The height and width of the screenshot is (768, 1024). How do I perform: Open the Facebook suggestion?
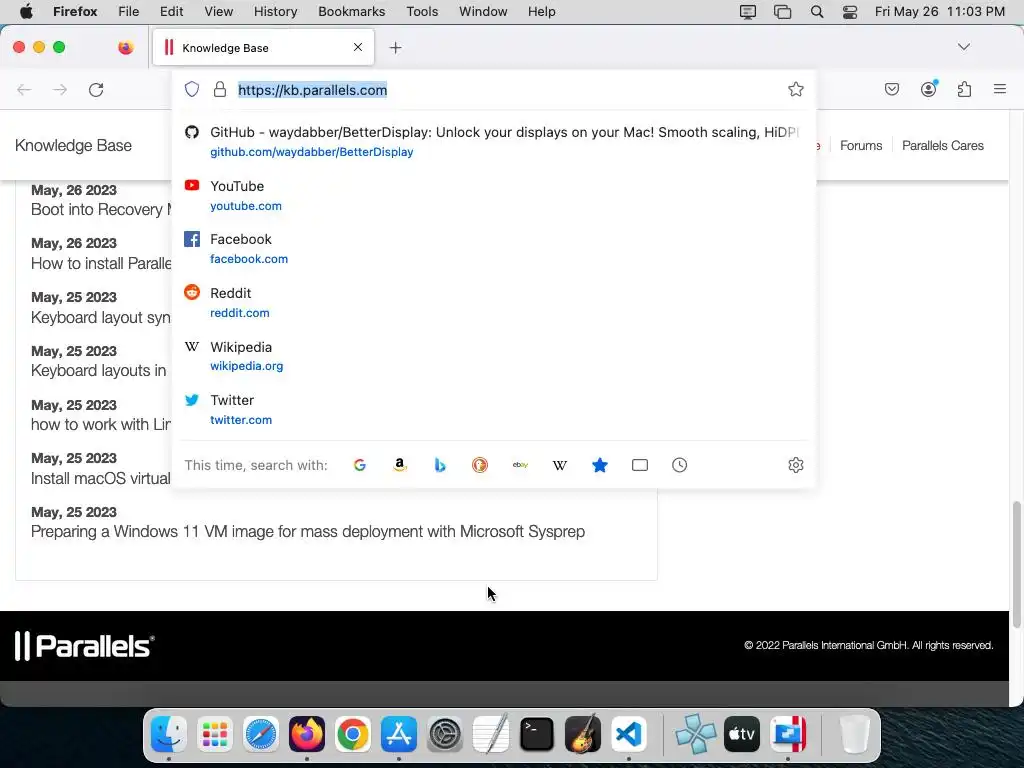click(494, 248)
